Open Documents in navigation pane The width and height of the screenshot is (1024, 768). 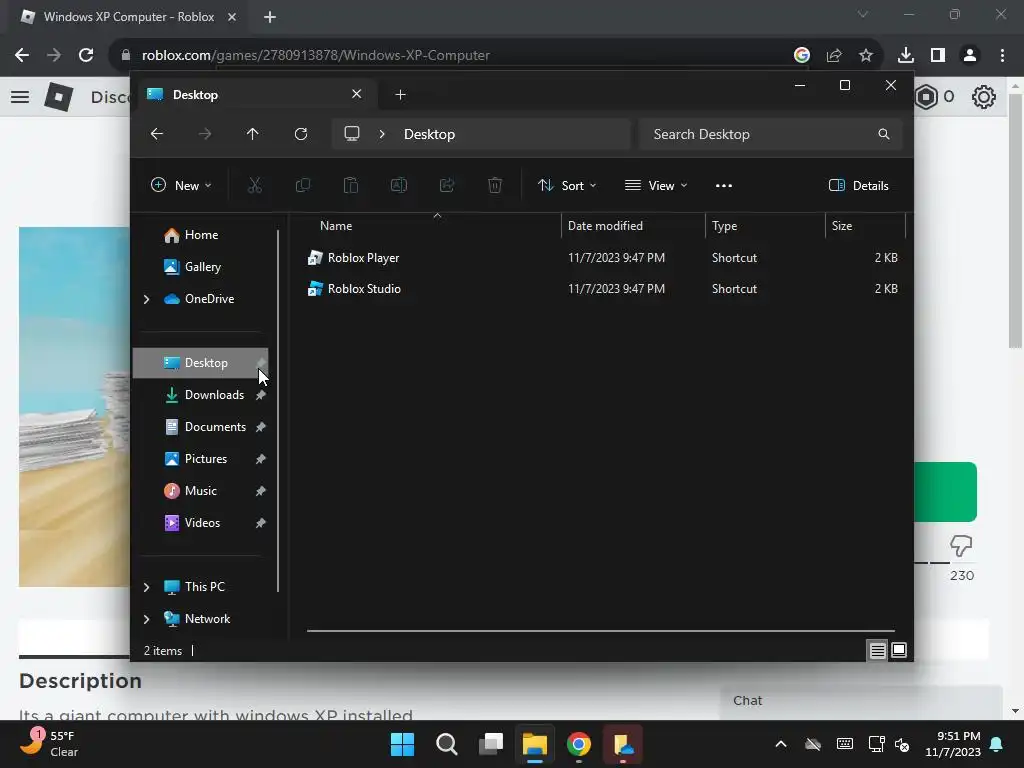(x=215, y=427)
